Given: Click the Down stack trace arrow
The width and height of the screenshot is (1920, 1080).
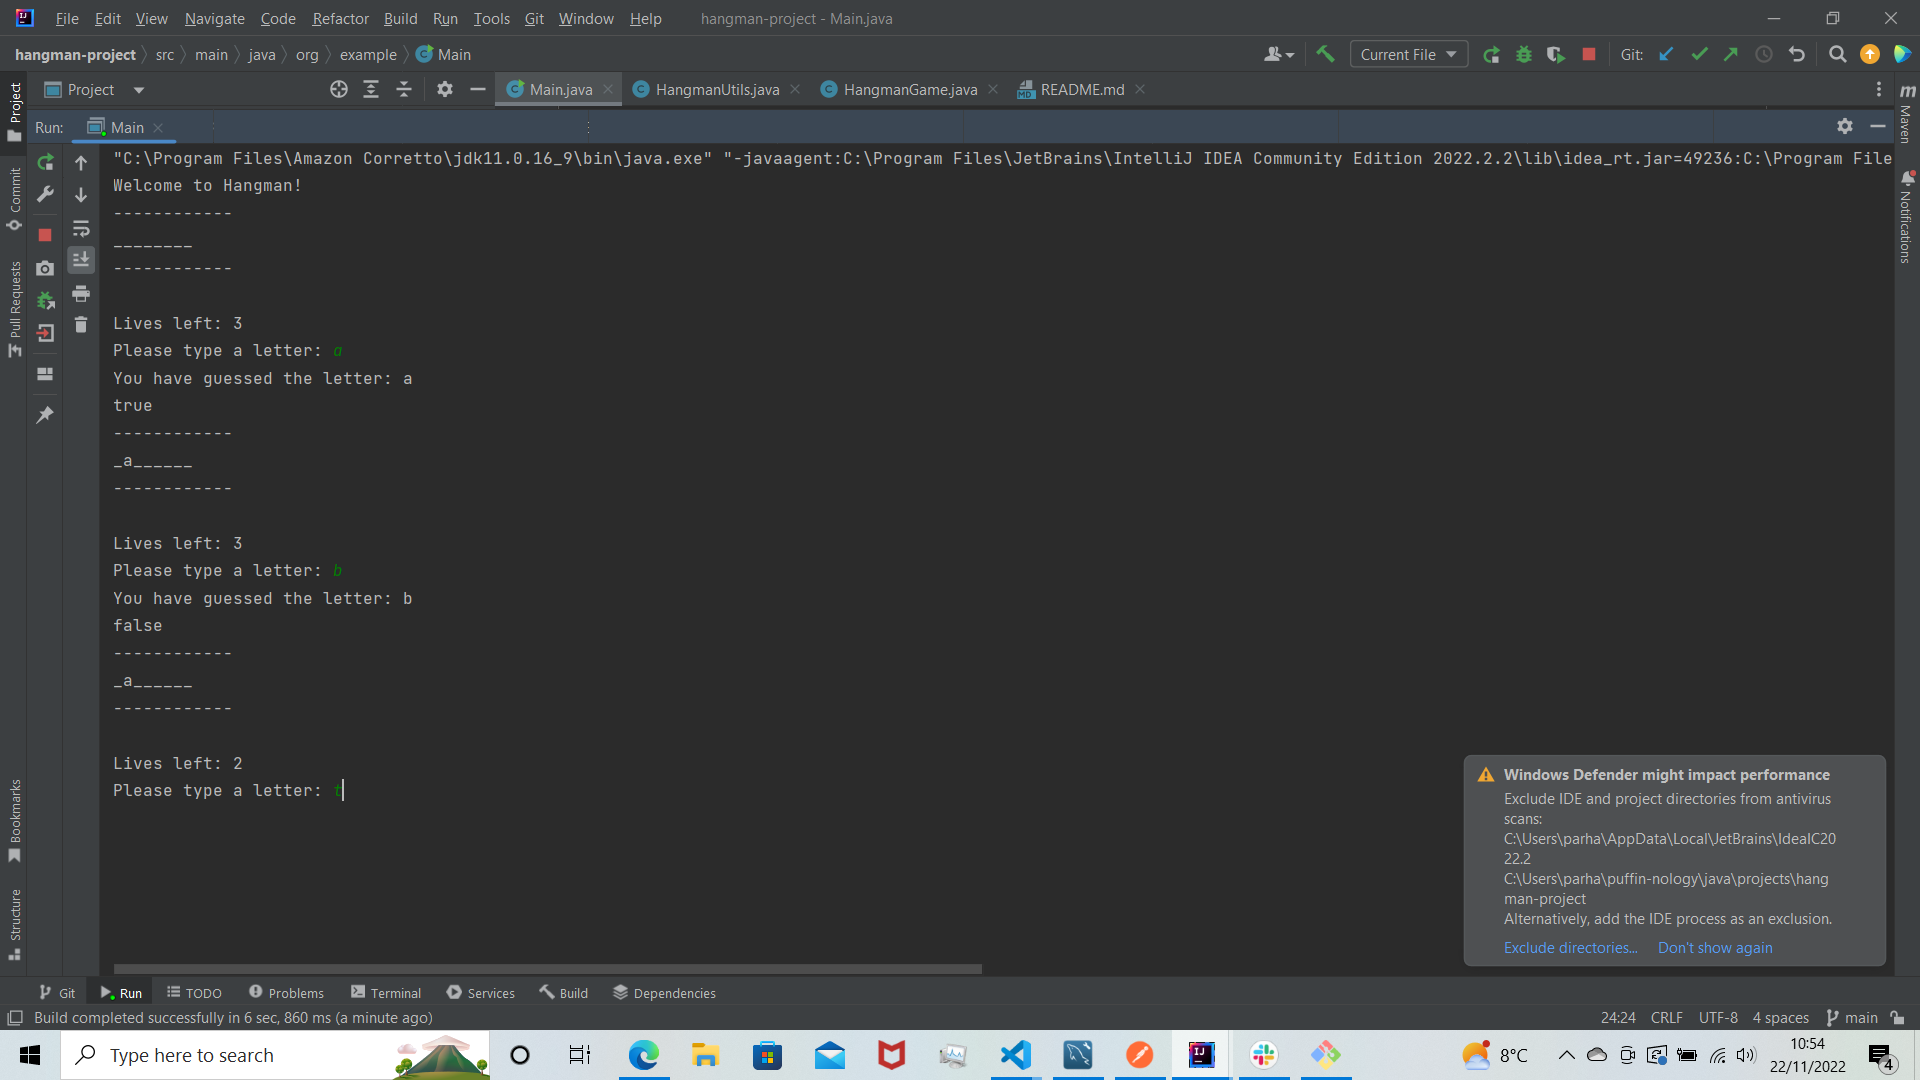Looking at the screenshot, I should point(81,195).
